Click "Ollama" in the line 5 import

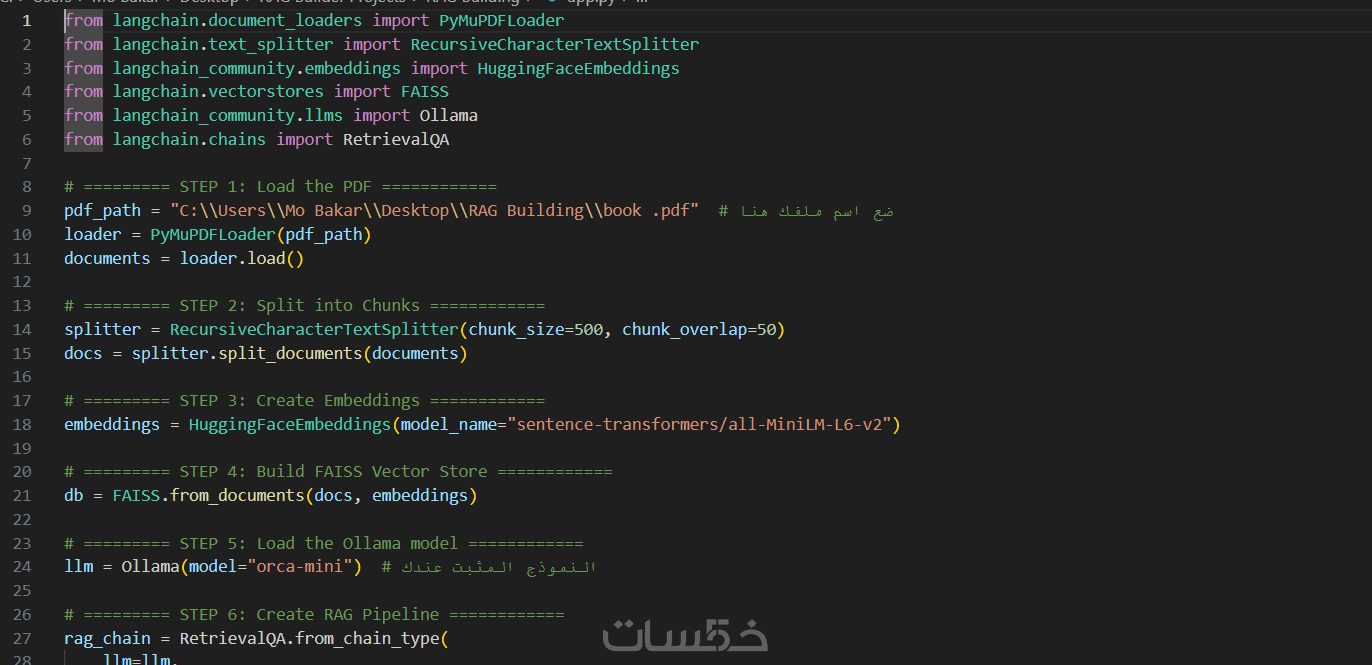point(448,115)
